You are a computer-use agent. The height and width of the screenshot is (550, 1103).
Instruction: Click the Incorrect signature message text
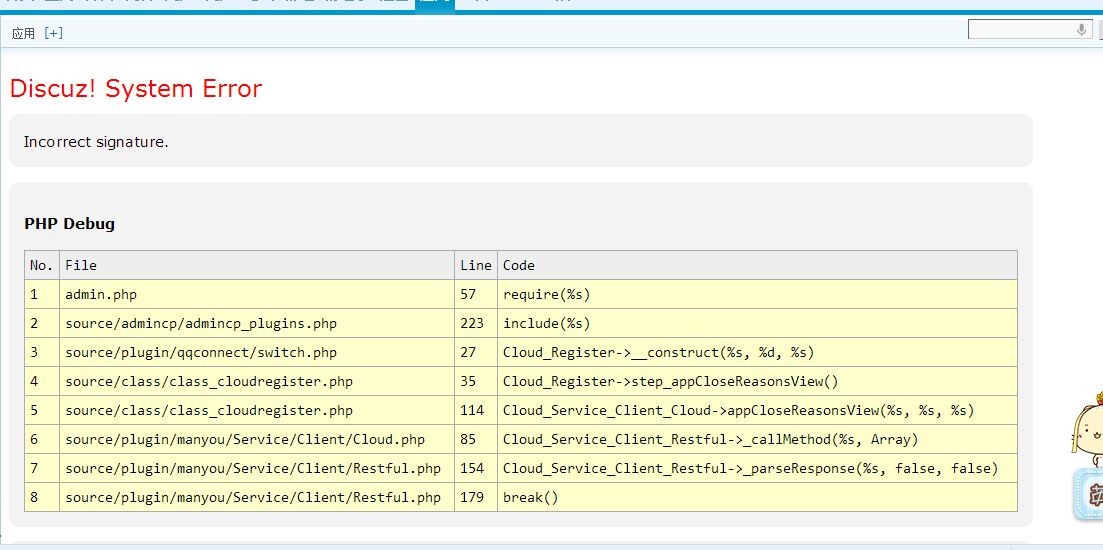click(x=96, y=142)
